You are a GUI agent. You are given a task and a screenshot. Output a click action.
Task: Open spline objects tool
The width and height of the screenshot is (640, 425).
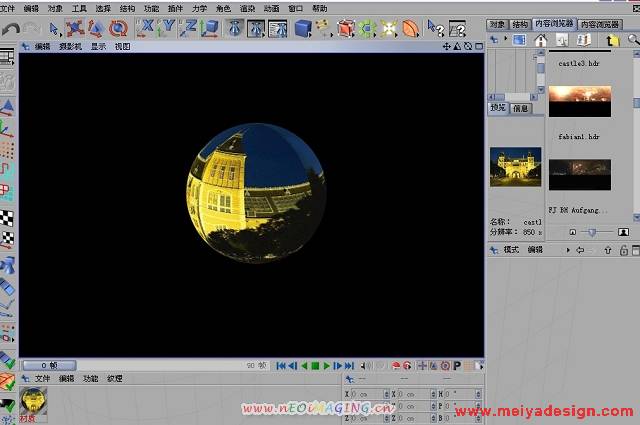pyautogui.click(x=324, y=29)
